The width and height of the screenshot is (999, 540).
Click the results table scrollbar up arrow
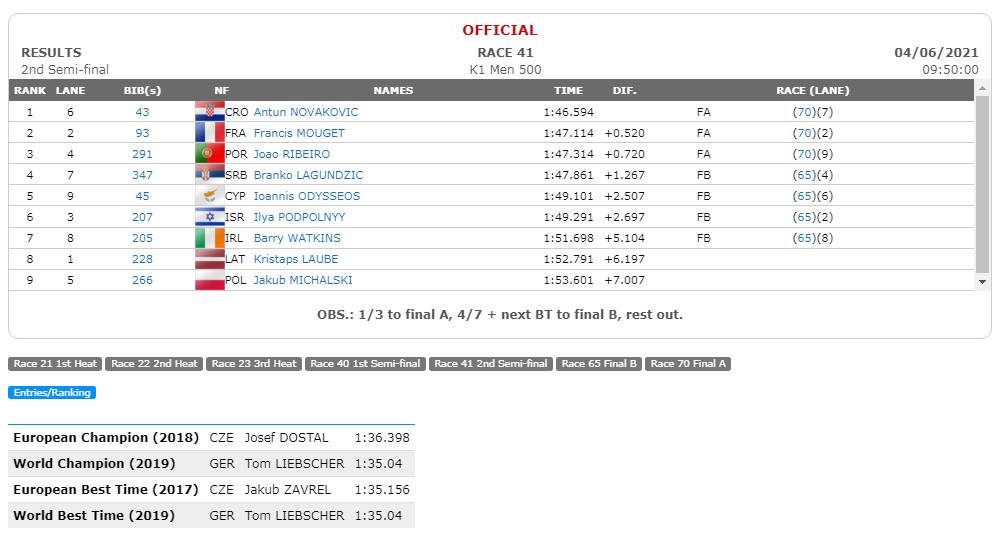click(982, 88)
